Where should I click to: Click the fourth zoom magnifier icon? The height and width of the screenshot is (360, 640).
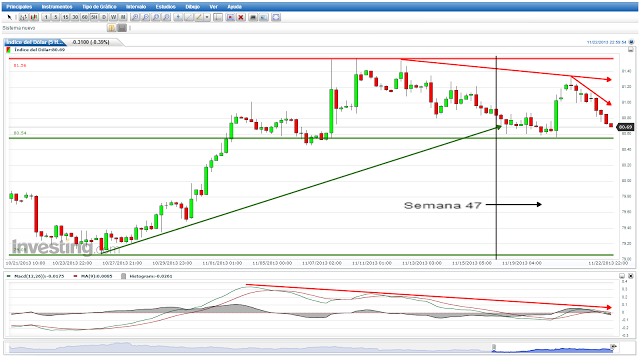[x=166, y=17]
